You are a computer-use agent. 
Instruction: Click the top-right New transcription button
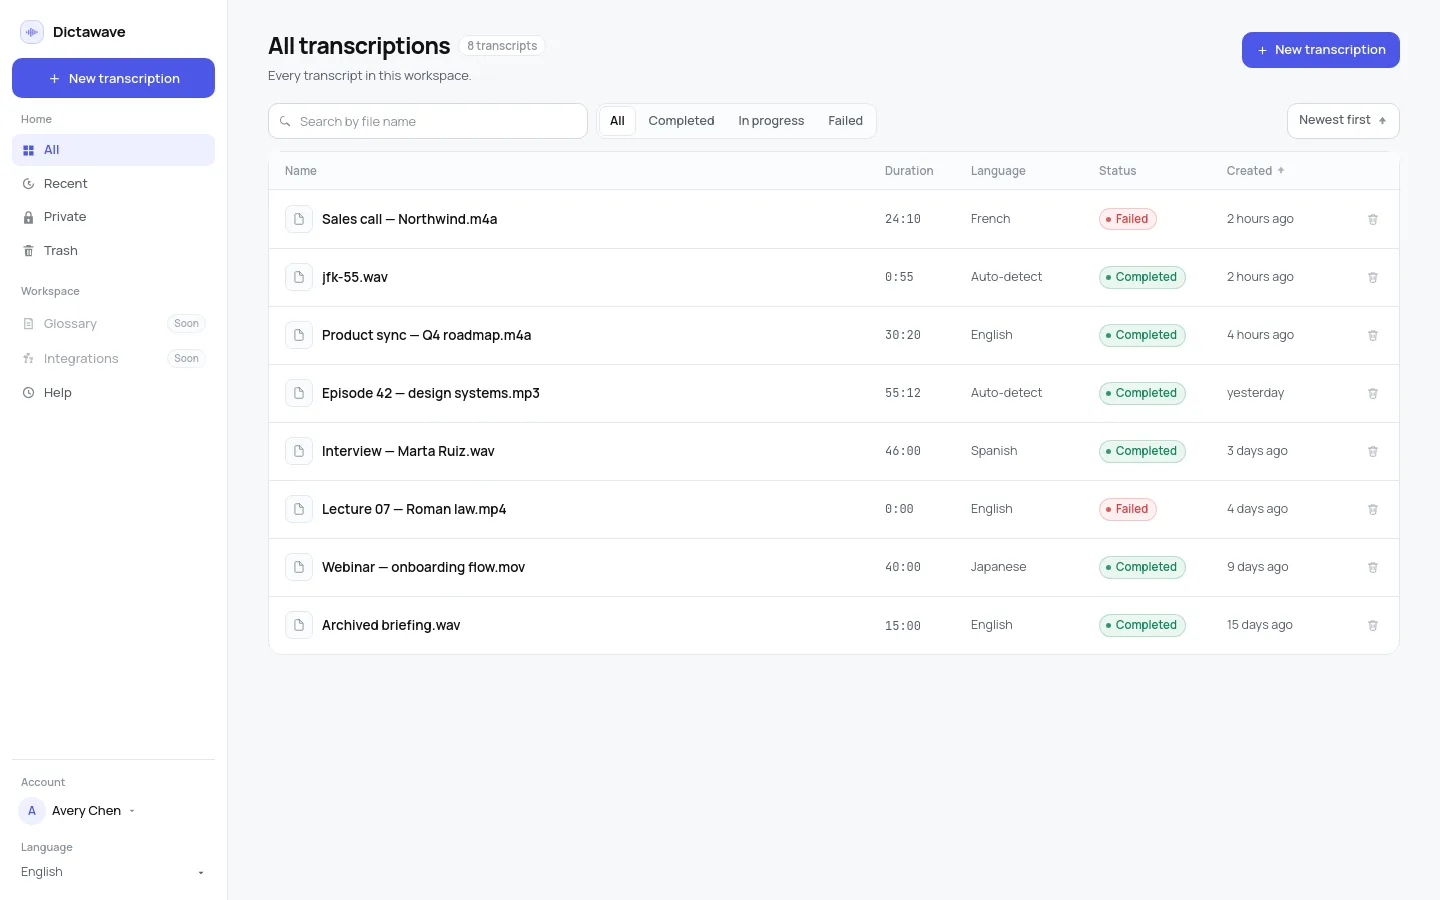1321,50
